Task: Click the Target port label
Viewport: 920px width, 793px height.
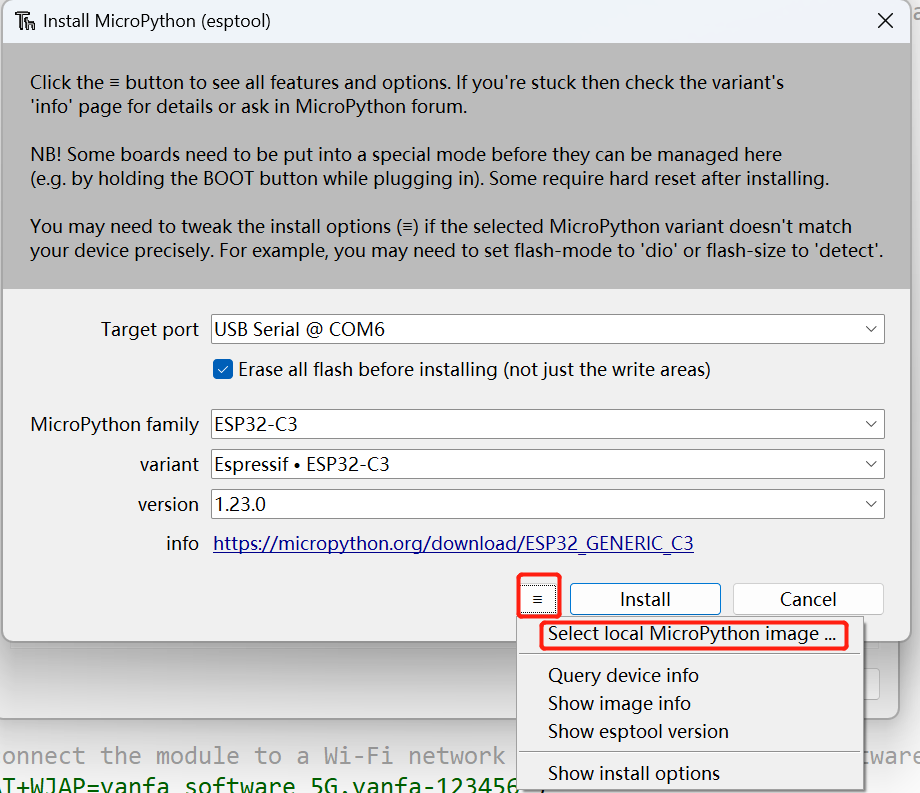Action: (x=150, y=330)
